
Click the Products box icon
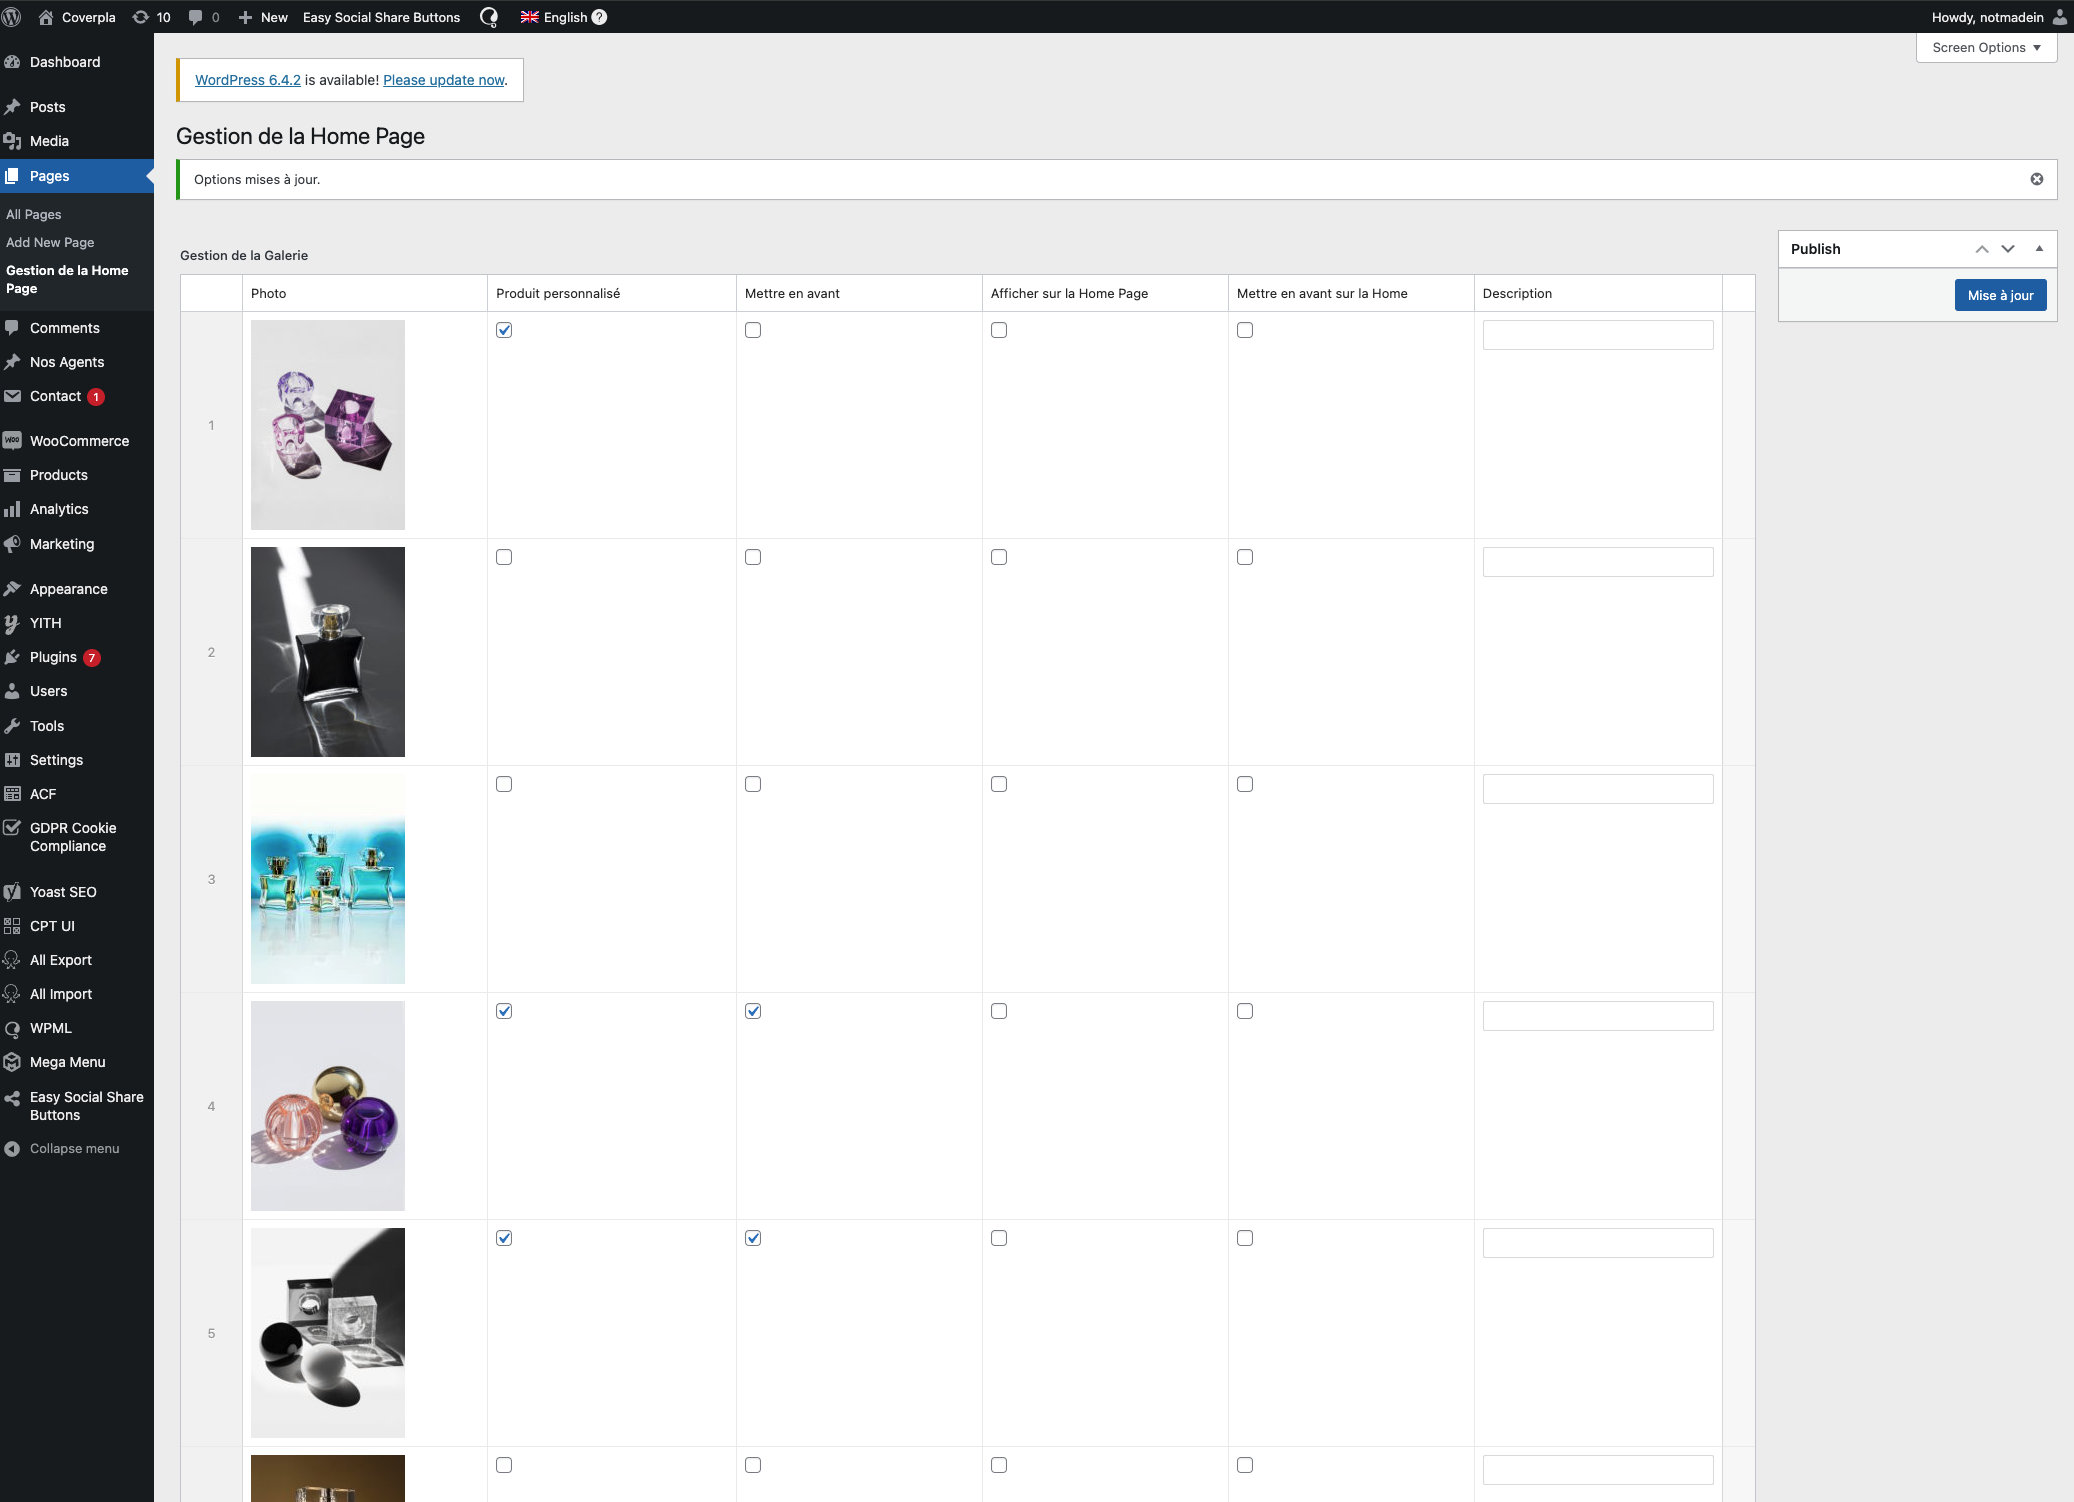(x=13, y=475)
